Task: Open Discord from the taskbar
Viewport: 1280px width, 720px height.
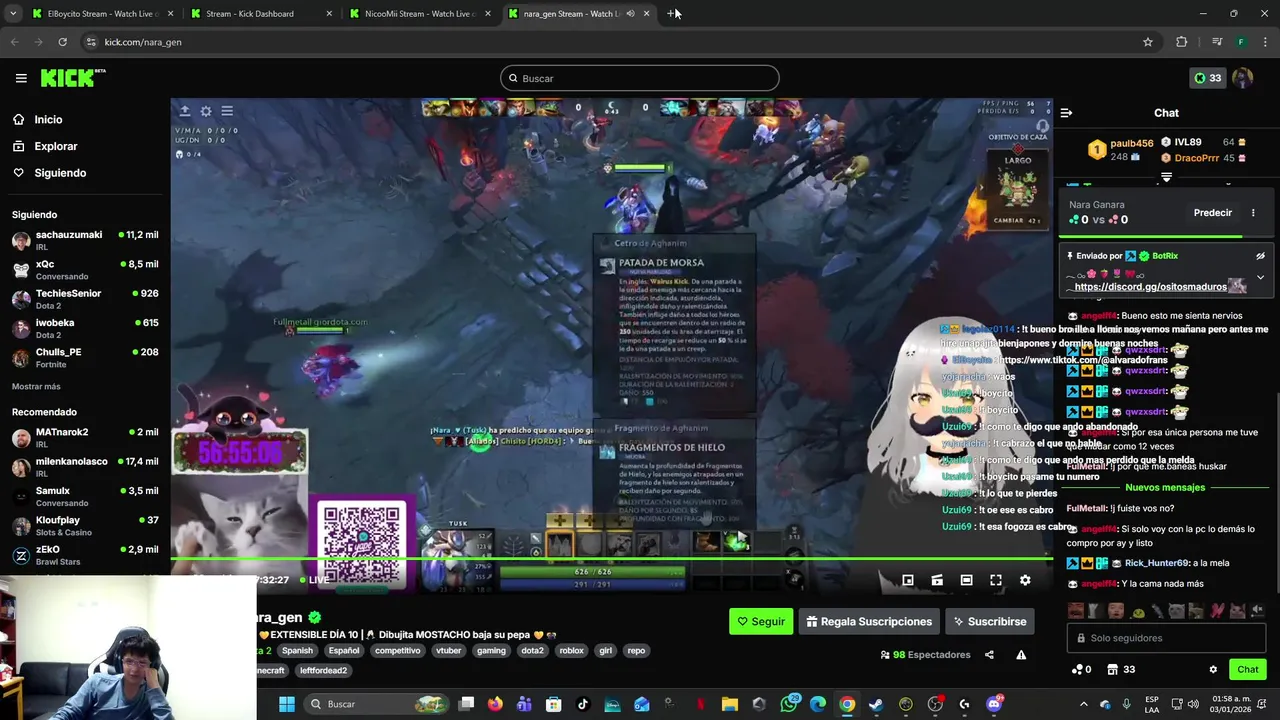Action: pos(993,704)
